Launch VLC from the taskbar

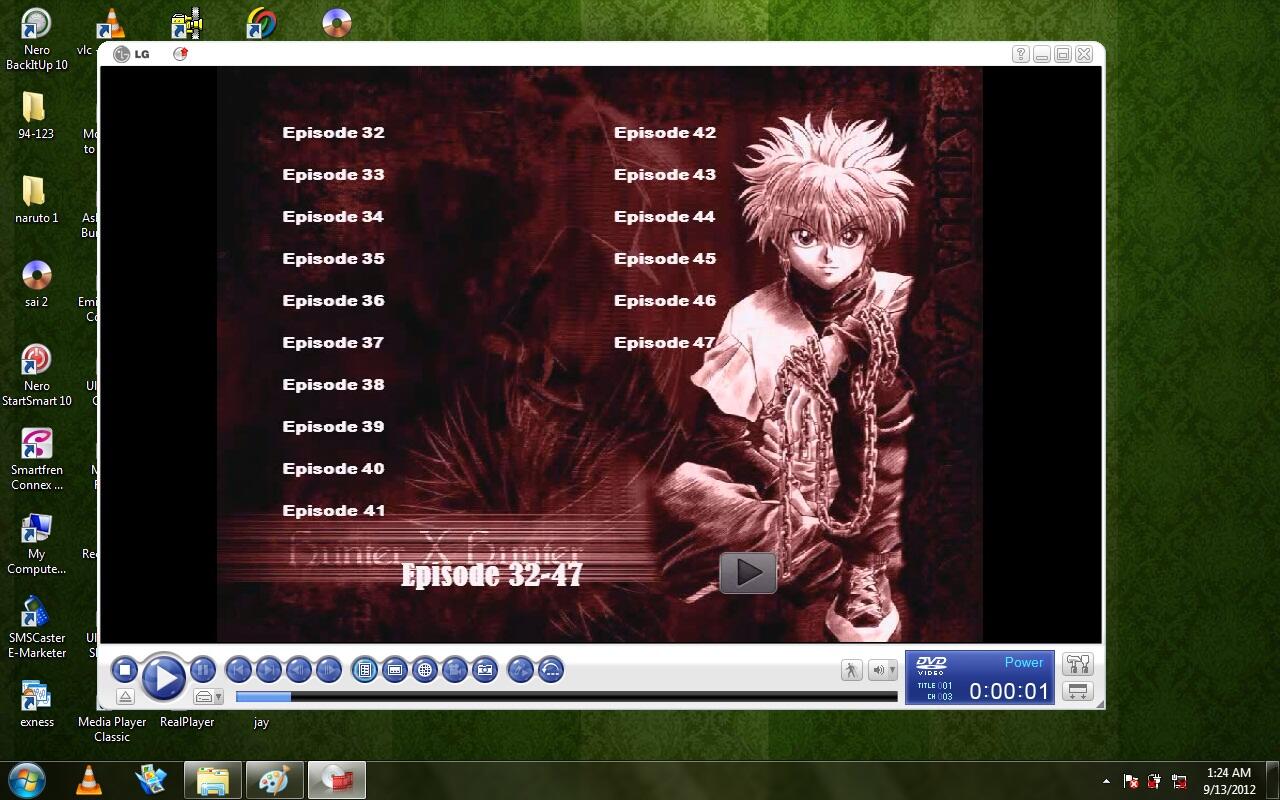pyautogui.click(x=89, y=780)
